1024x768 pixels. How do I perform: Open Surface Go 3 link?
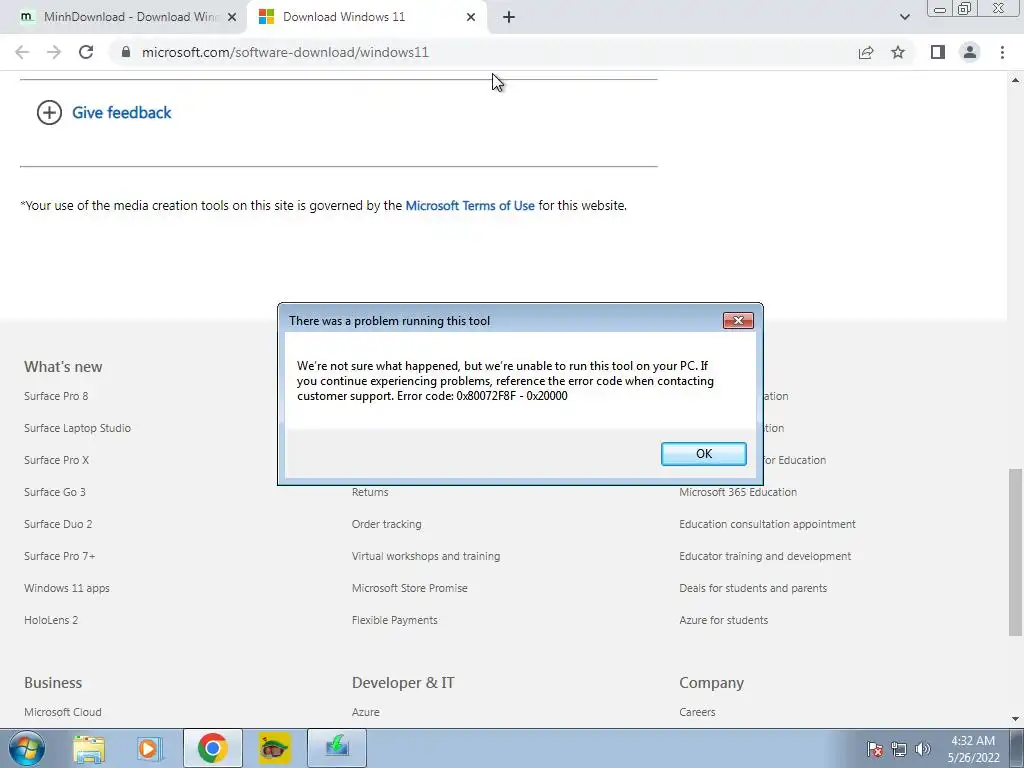pyautogui.click(x=55, y=492)
